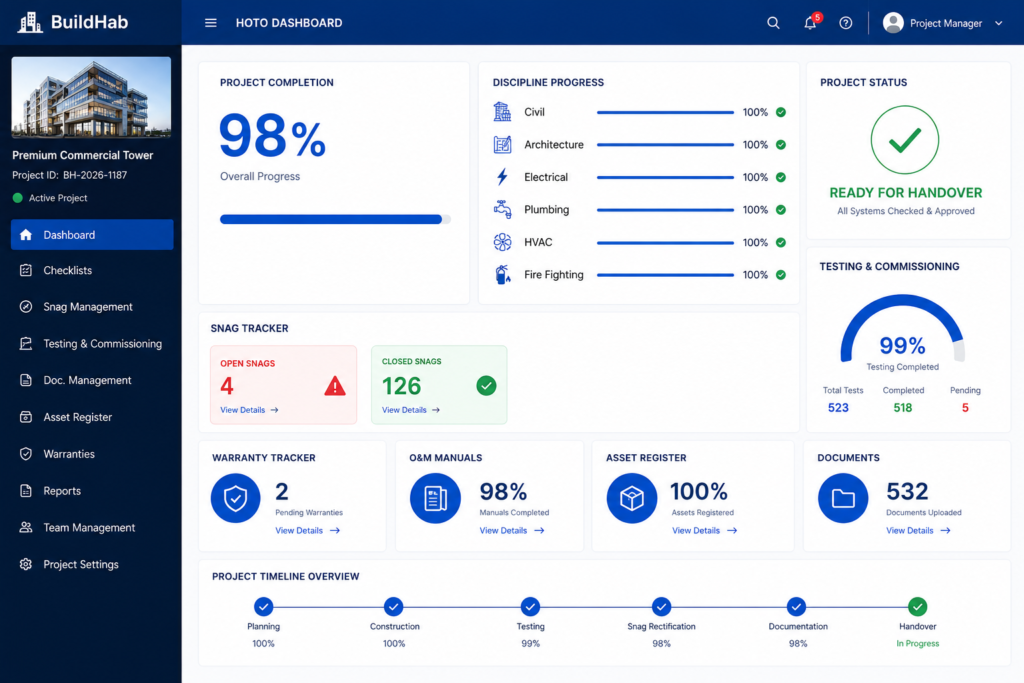Click the Premium Commercial Tower building thumbnail

tap(91, 97)
